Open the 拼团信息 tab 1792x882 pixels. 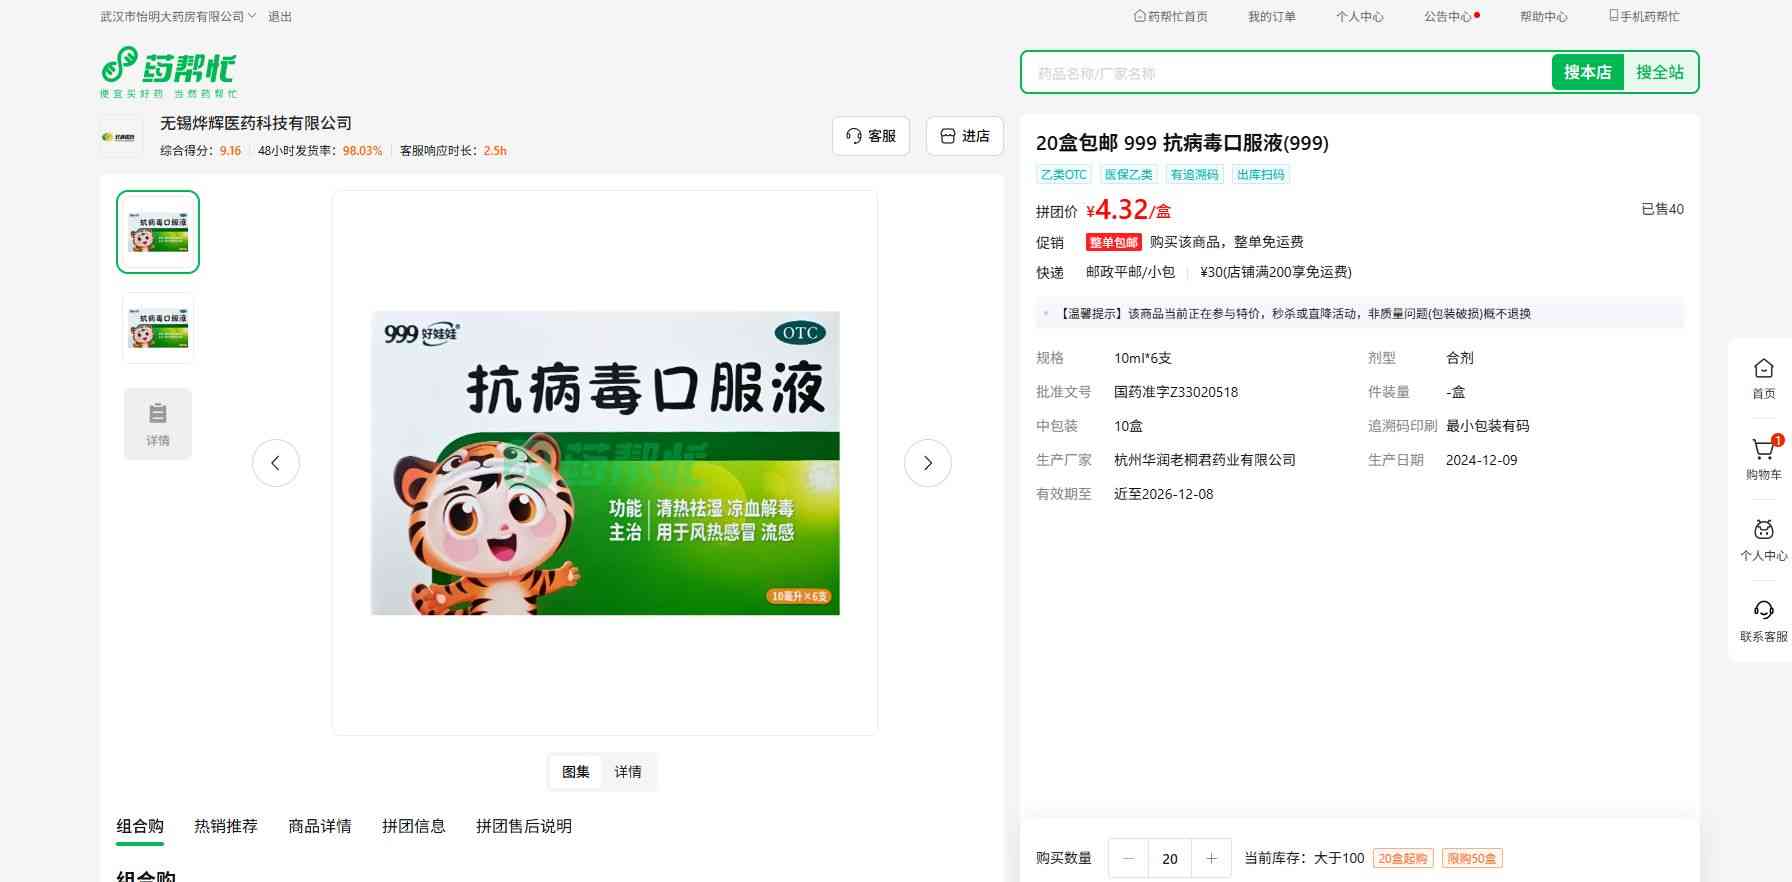(413, 826)
